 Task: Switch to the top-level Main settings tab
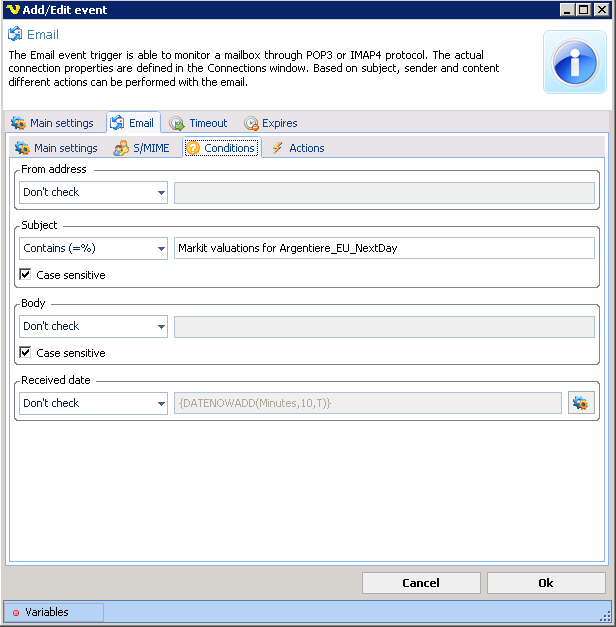coord(53,123)
